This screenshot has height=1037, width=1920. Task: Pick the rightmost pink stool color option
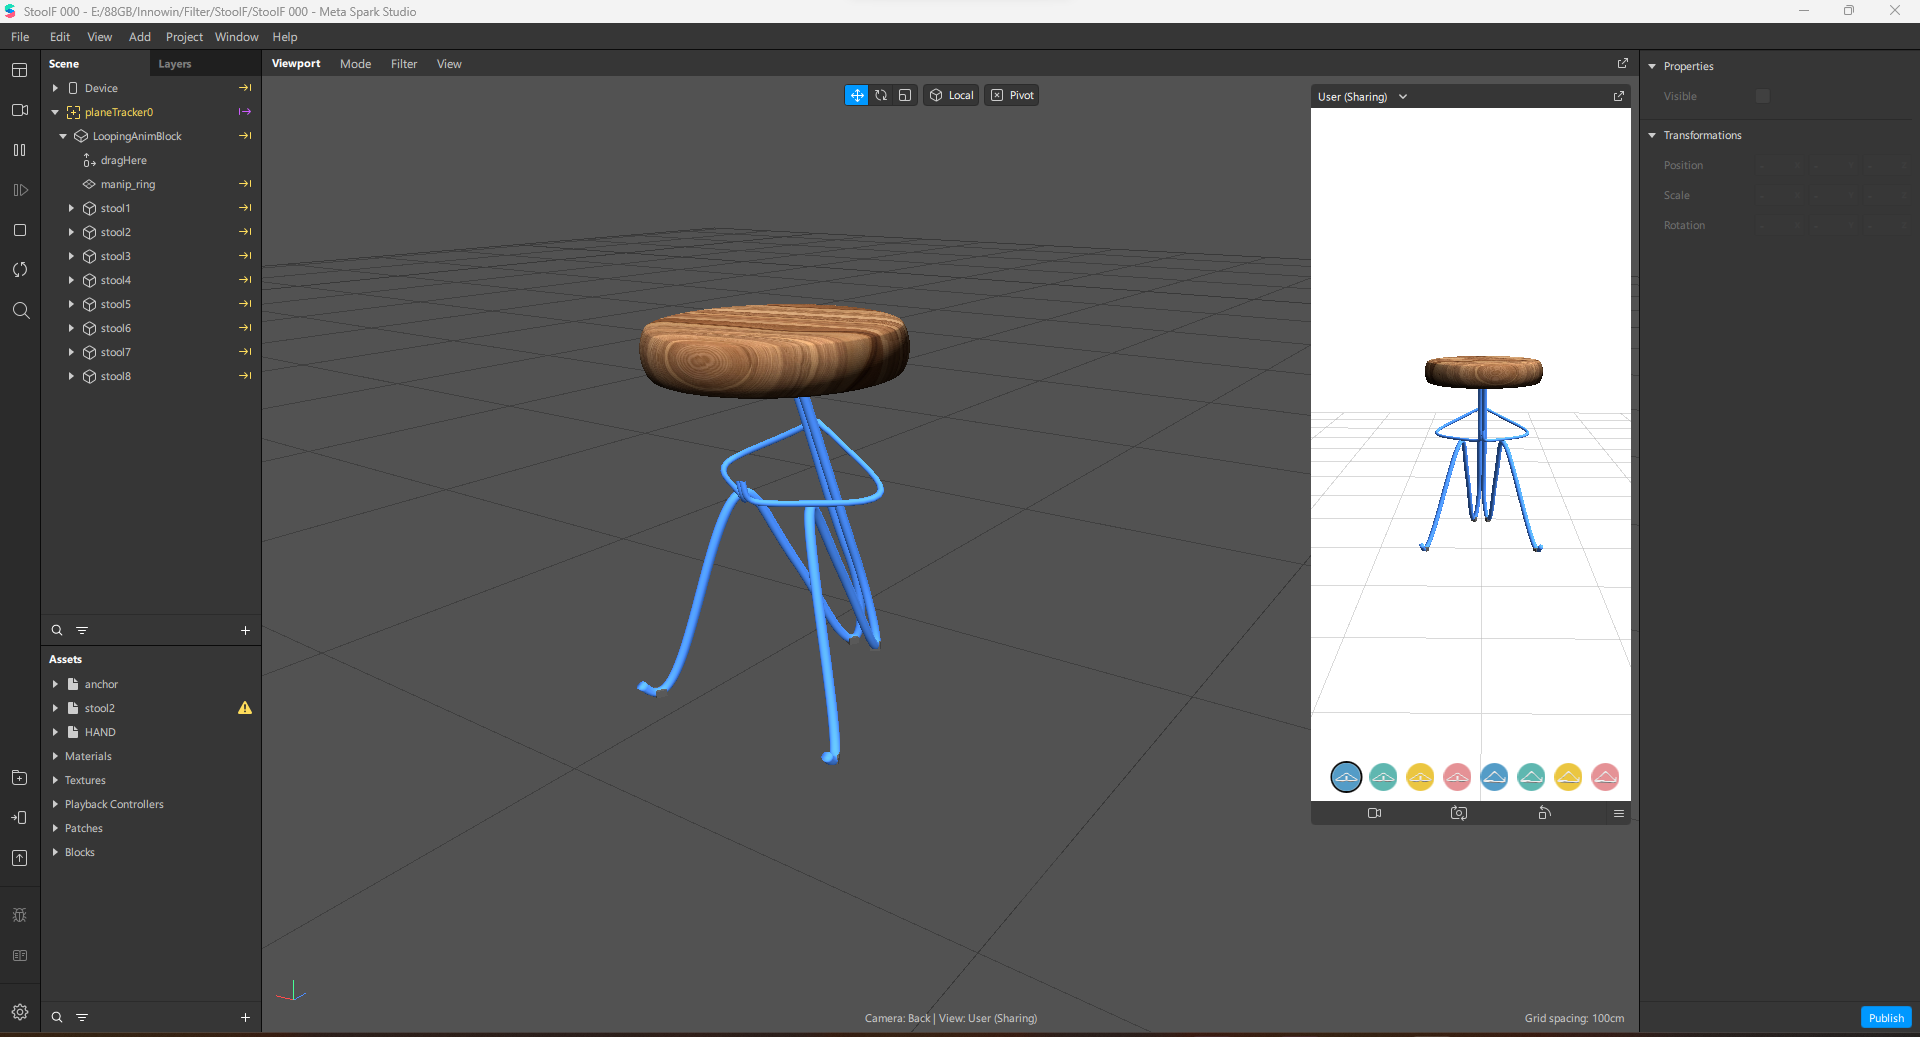(x=1605, y=777)
